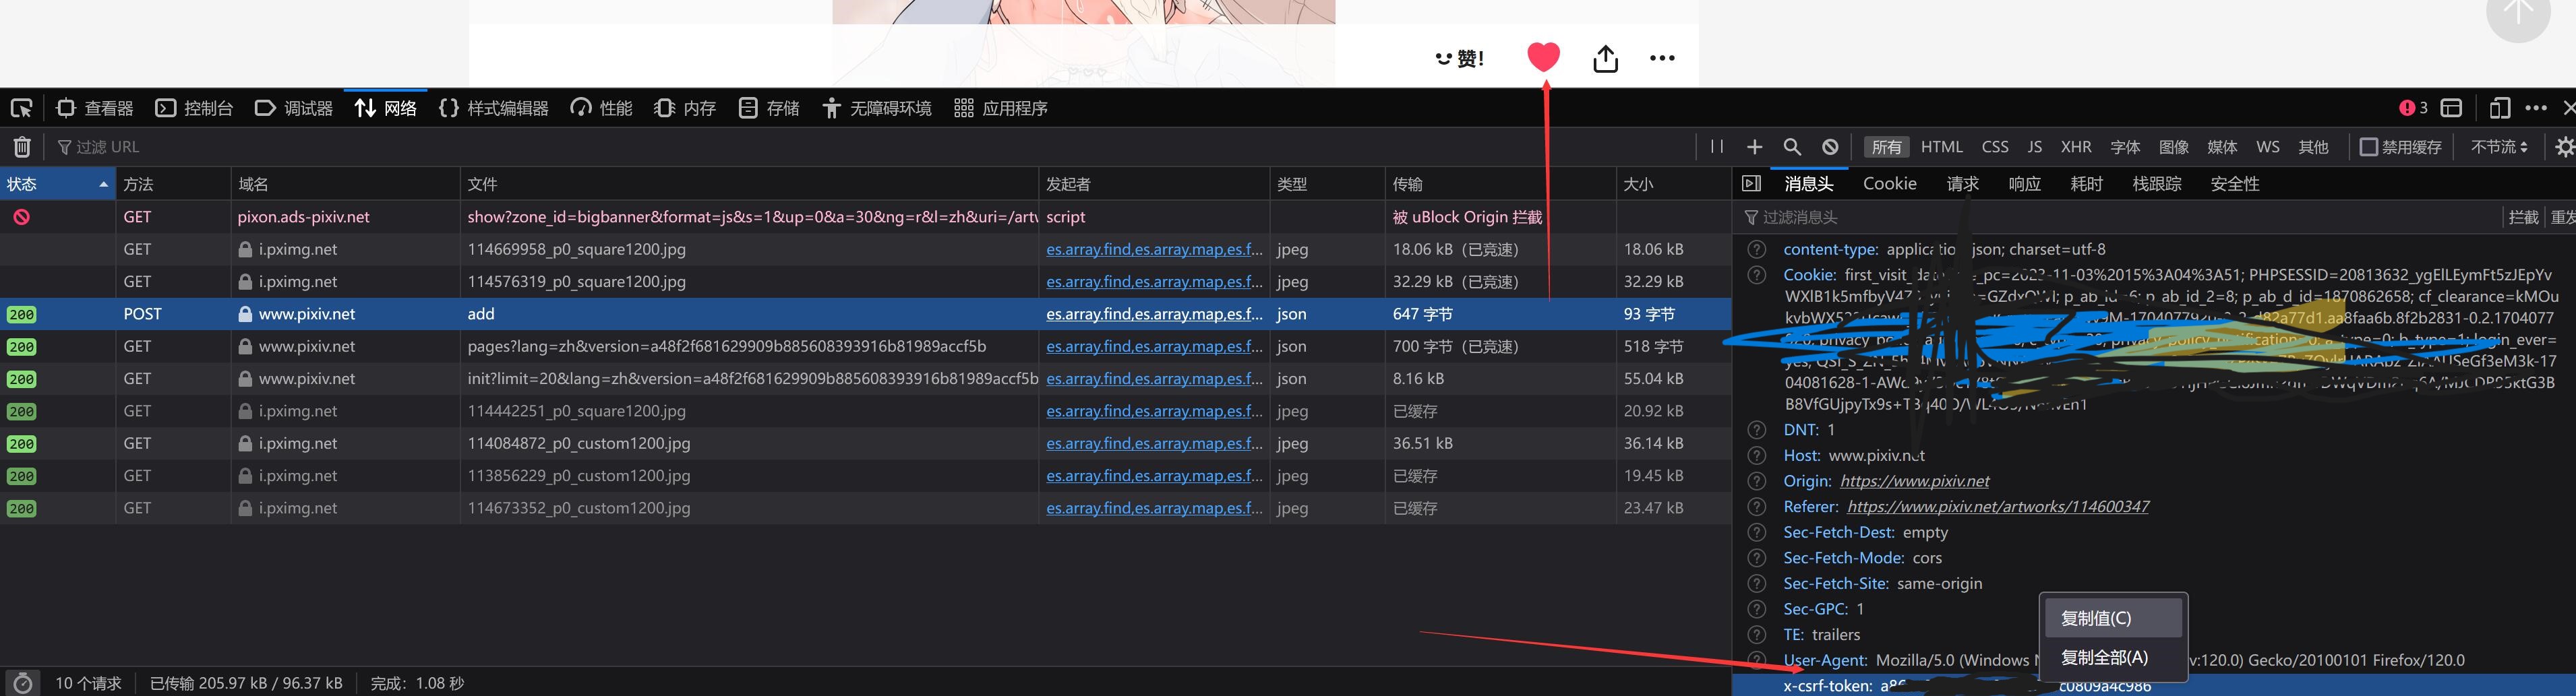Open request blocking circle-slash icon
Viewport: 2576px width, 696px height.
tap(1830, 147)
